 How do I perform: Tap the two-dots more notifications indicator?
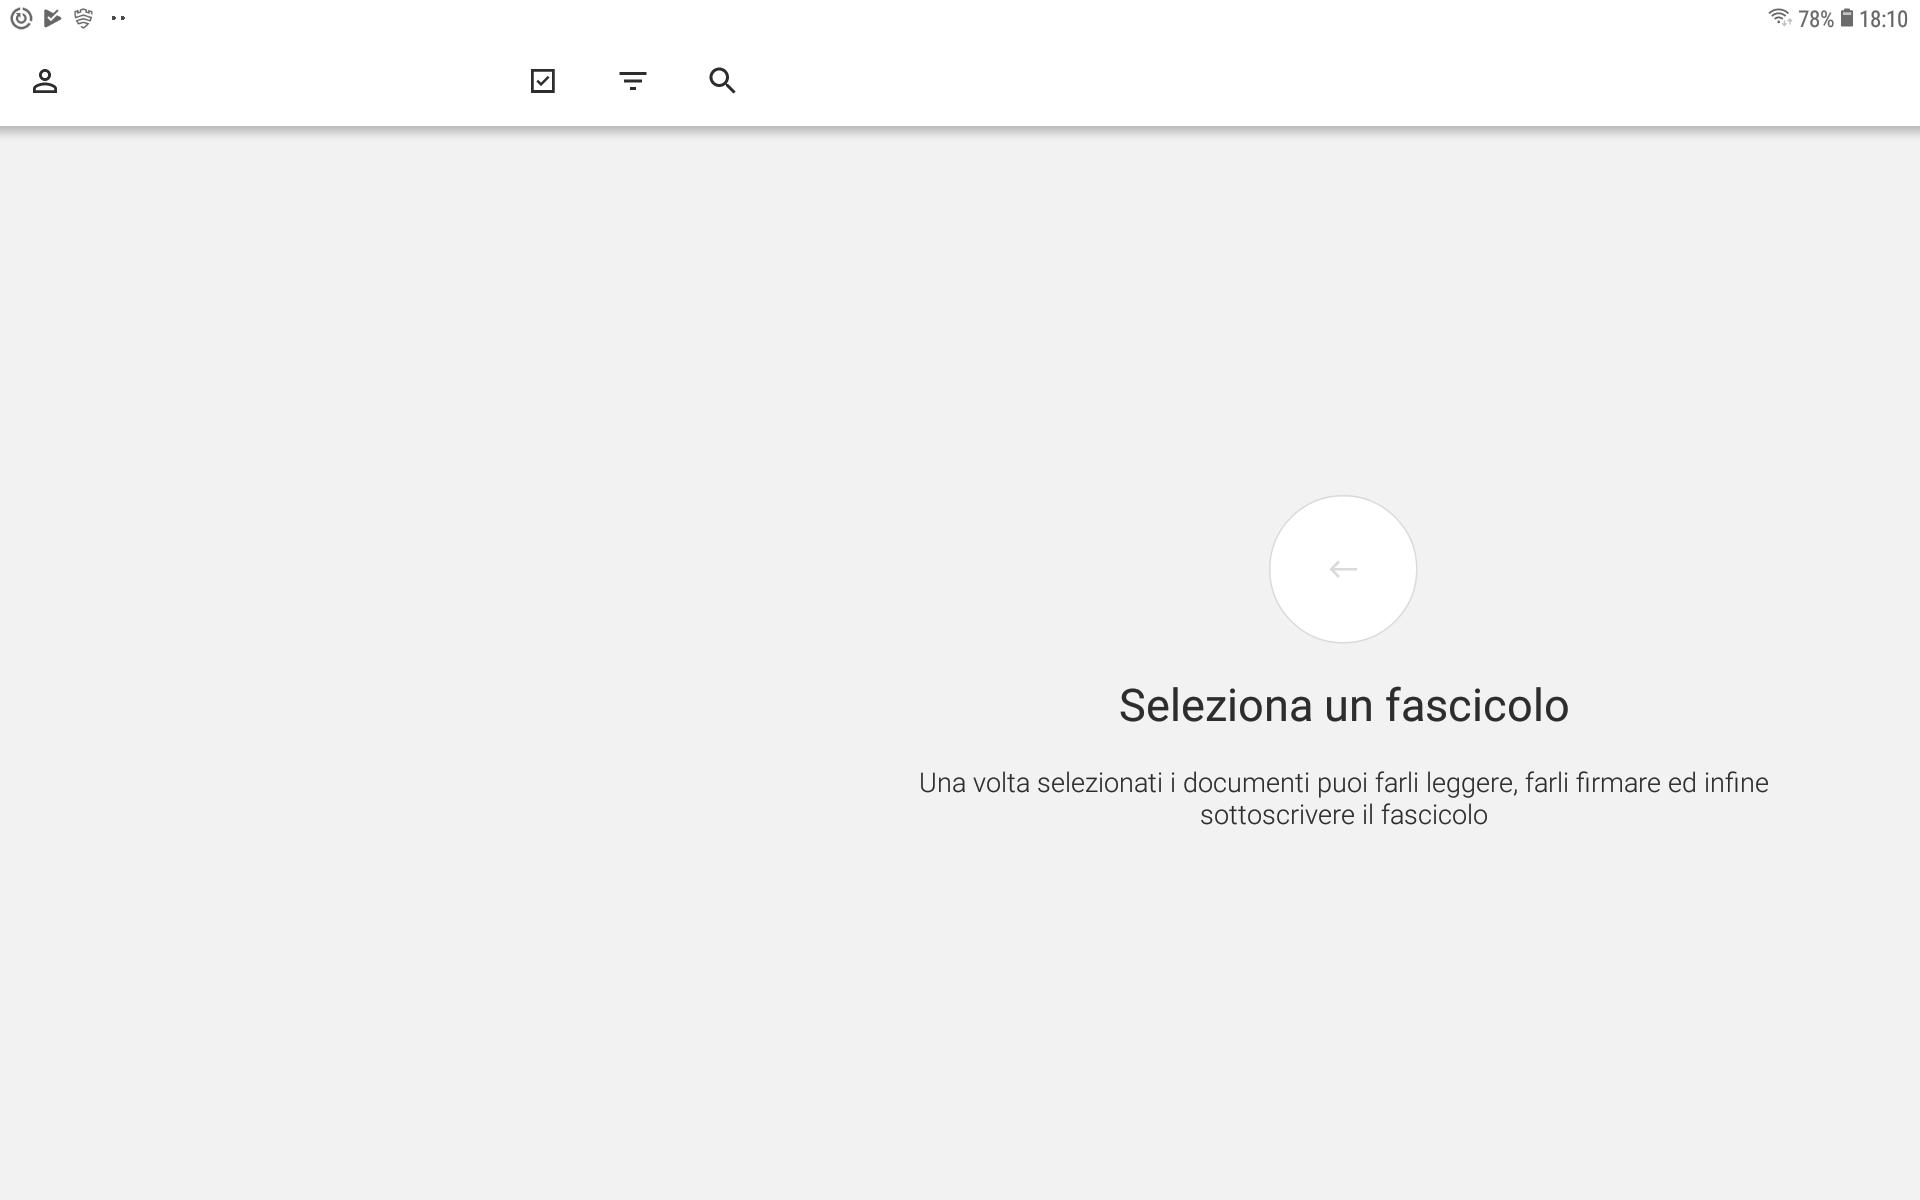click(118, 18)
